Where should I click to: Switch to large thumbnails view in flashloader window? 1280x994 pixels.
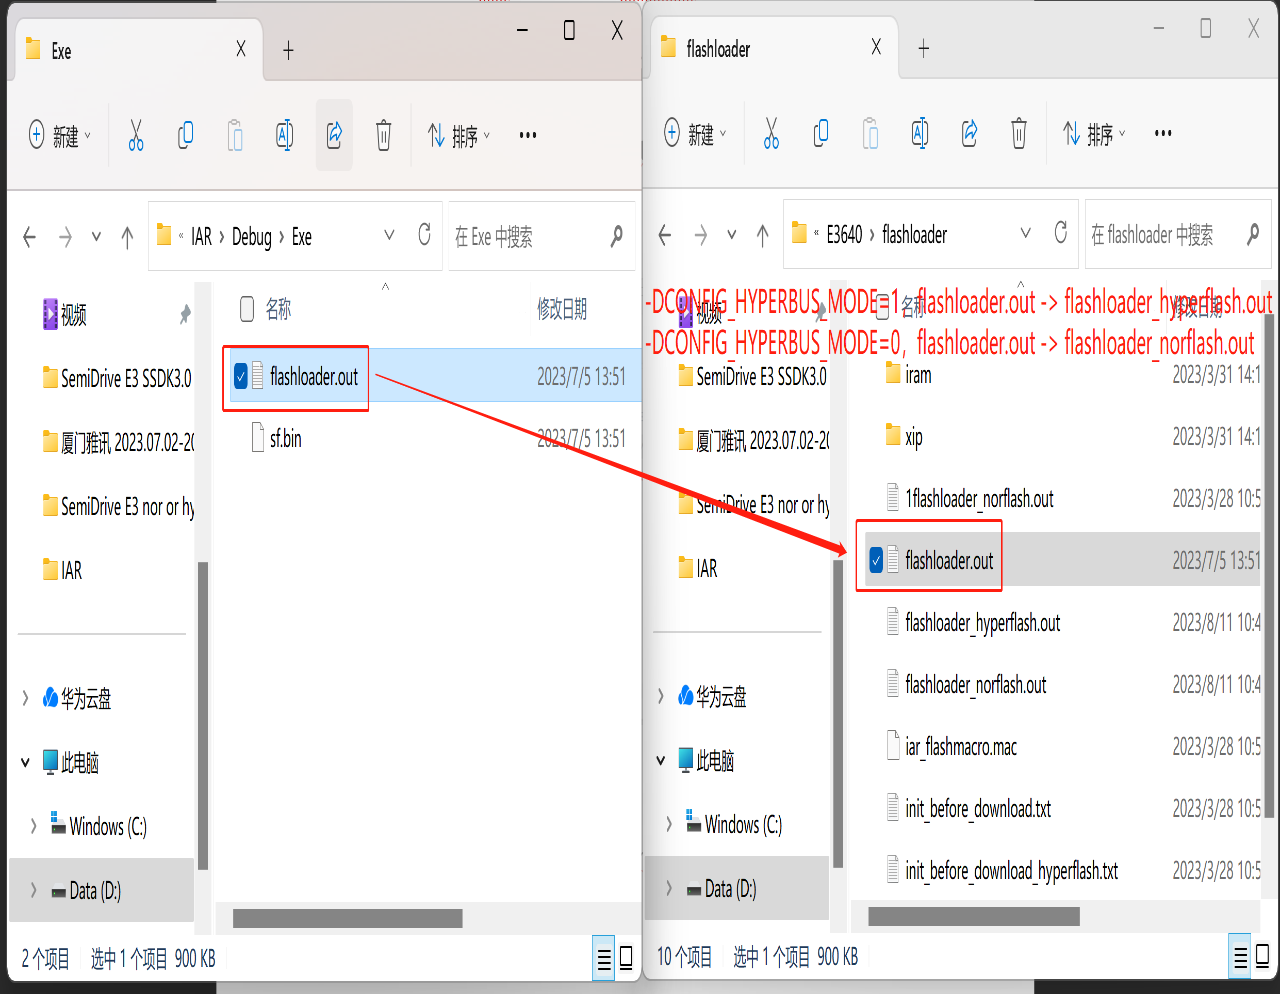(1263, 957)
